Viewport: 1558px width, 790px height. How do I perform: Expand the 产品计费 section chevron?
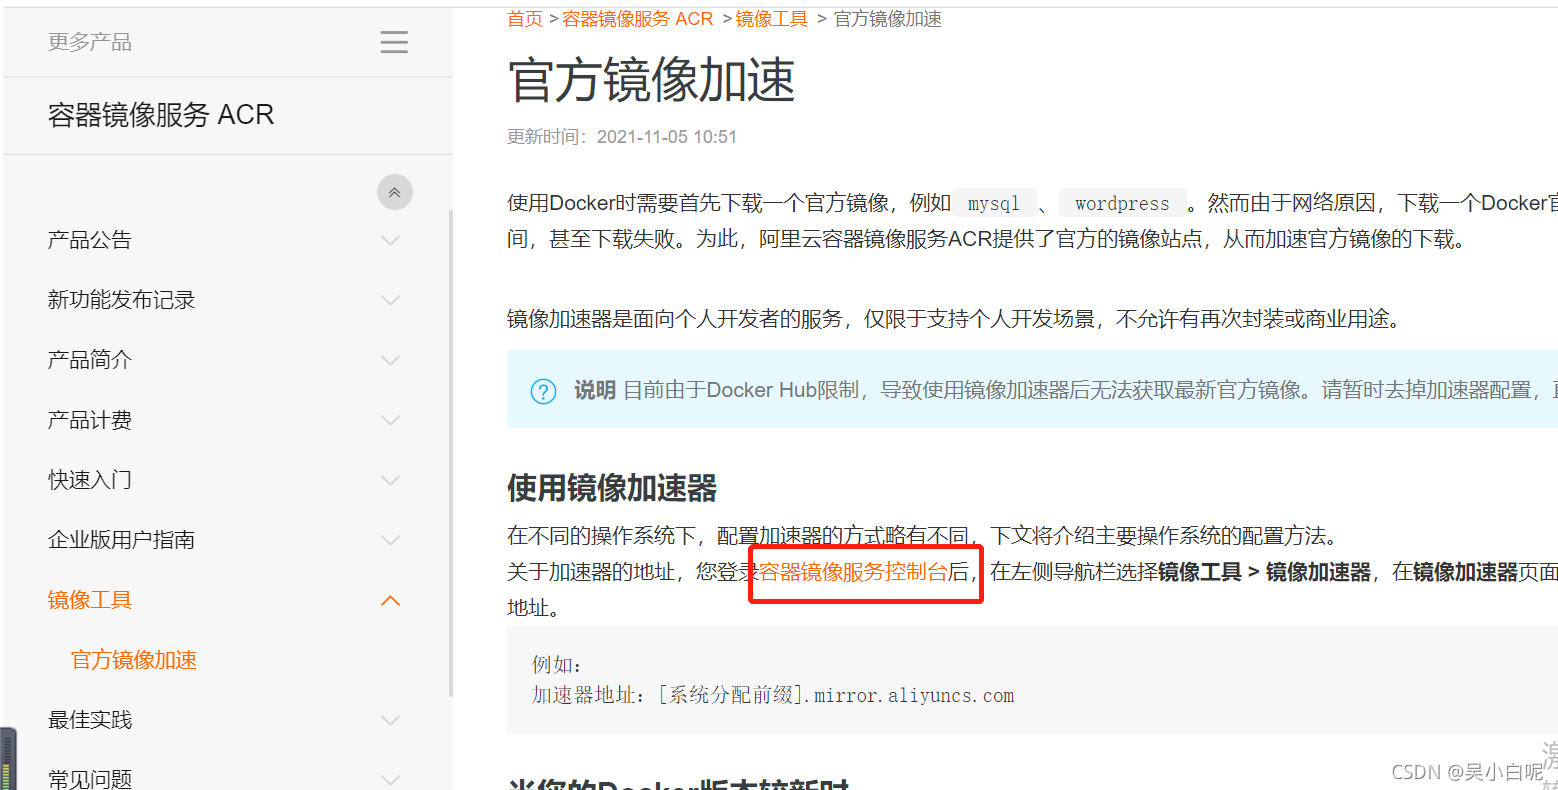click(391, 420)
